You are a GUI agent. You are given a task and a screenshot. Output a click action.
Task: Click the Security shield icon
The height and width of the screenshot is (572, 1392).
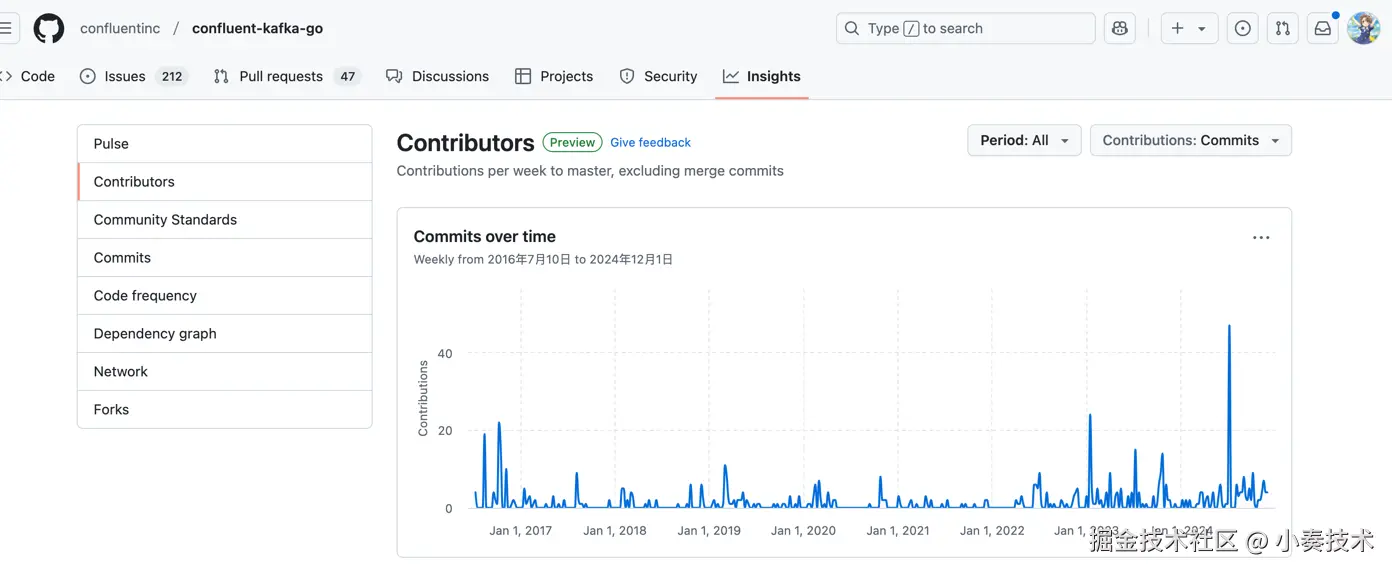click(x=627, y=76)
